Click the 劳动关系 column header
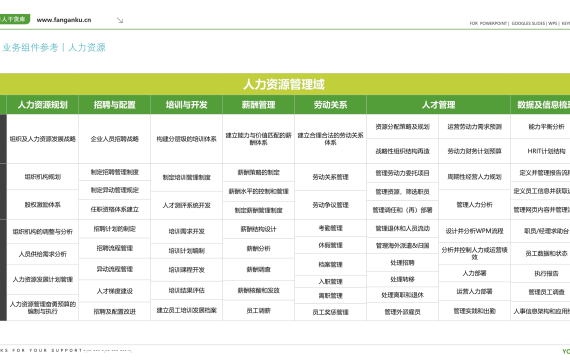This screenshot has height=360, width=570. click(x=330, y=105)
